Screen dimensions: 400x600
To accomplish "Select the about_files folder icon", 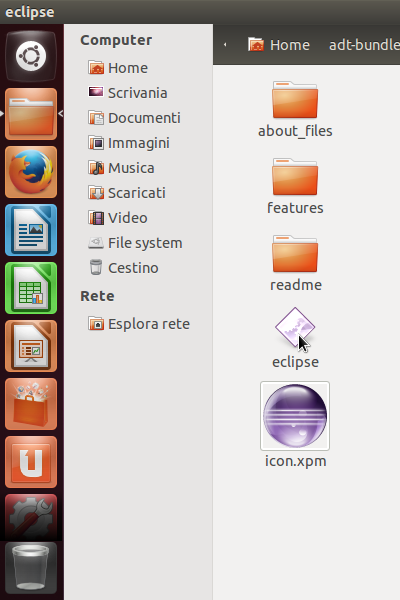I will (x=295, y=99).
